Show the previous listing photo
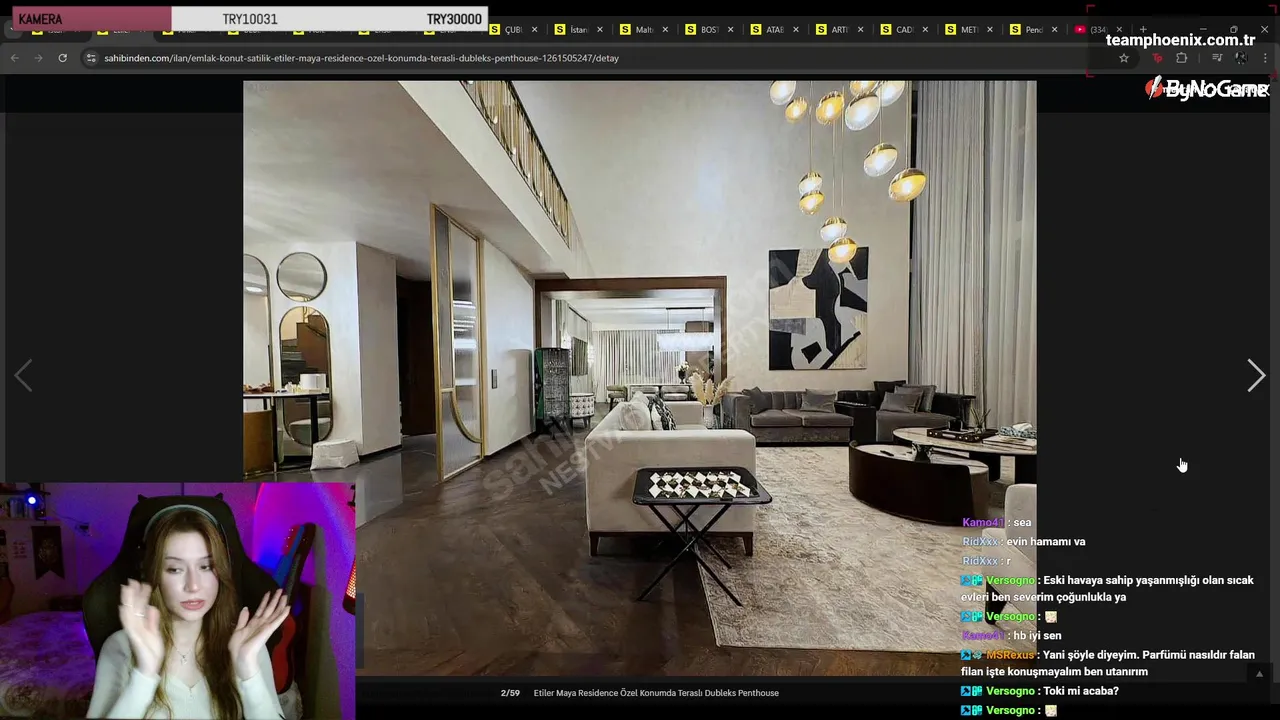 click(x=23, y=375)
